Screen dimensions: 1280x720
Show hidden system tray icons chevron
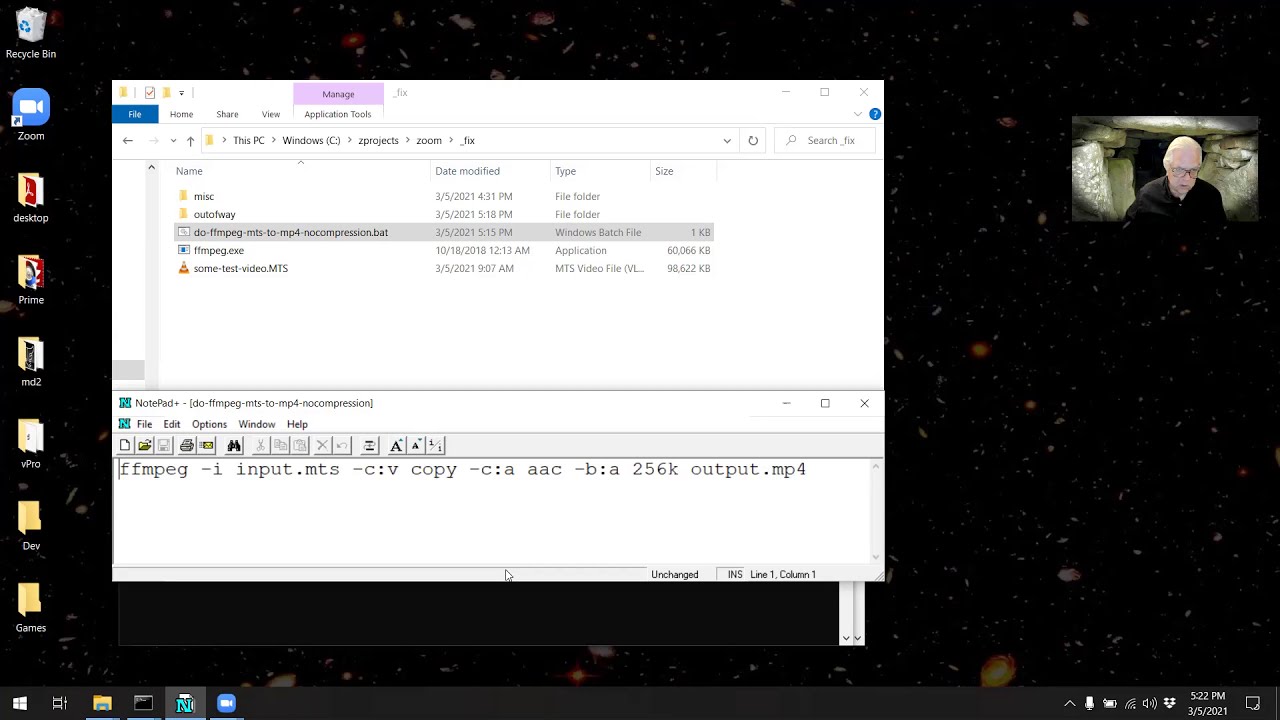point(1069,703)
